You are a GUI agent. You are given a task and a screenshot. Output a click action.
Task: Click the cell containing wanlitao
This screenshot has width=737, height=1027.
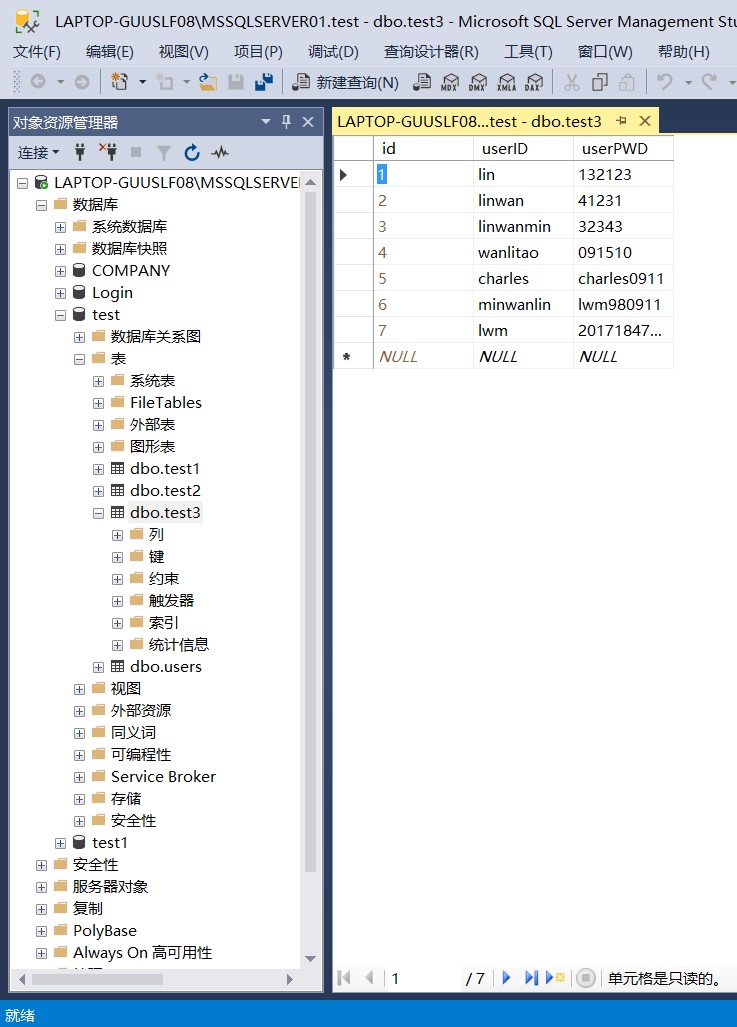pos(523,252)
